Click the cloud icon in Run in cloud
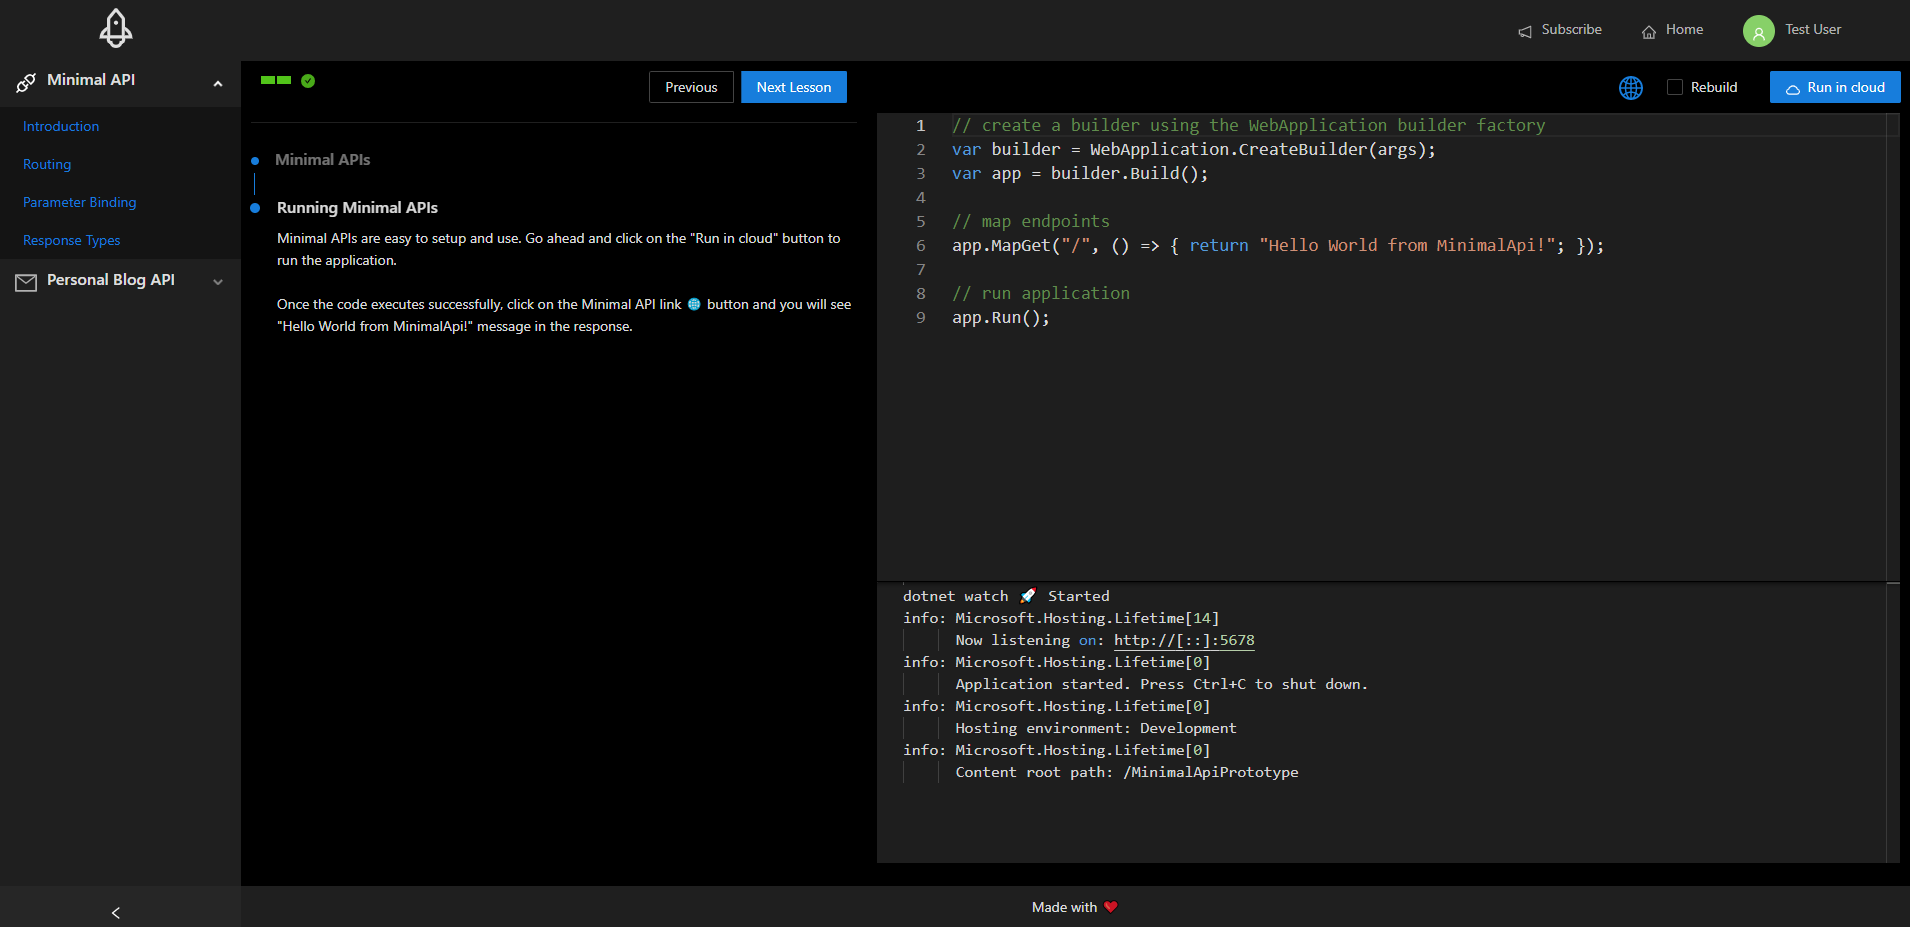This screenshot has height=927, width=1910. tap(1793, 89)
